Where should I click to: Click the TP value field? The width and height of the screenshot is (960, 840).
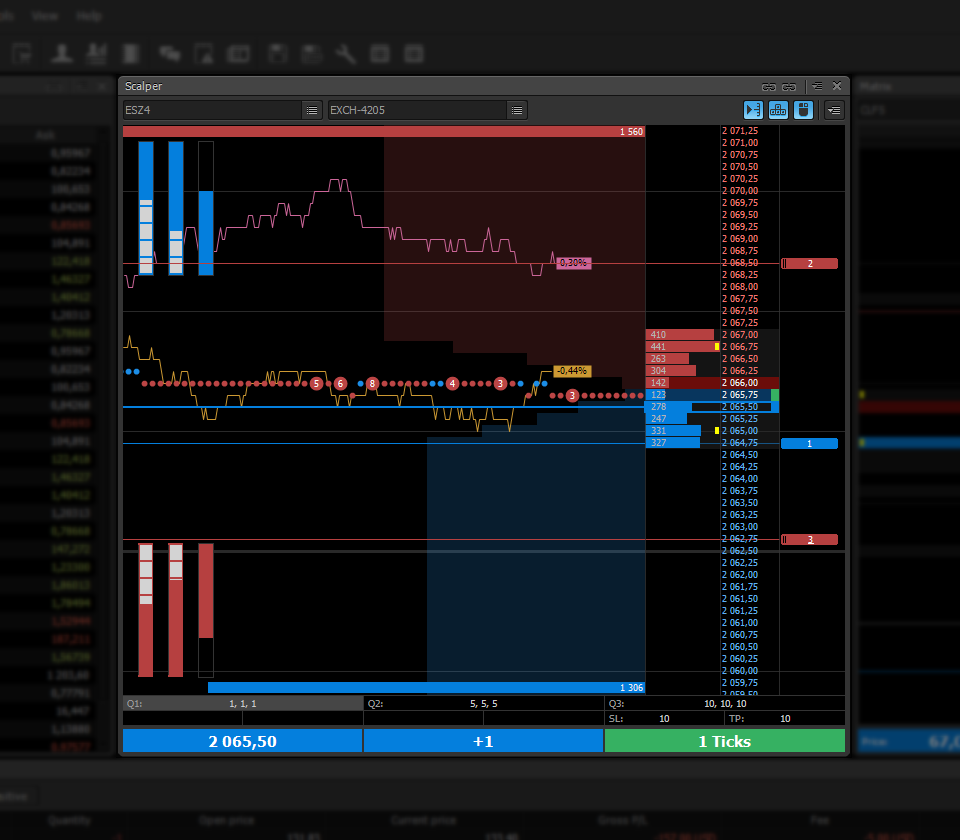point(785,719)
